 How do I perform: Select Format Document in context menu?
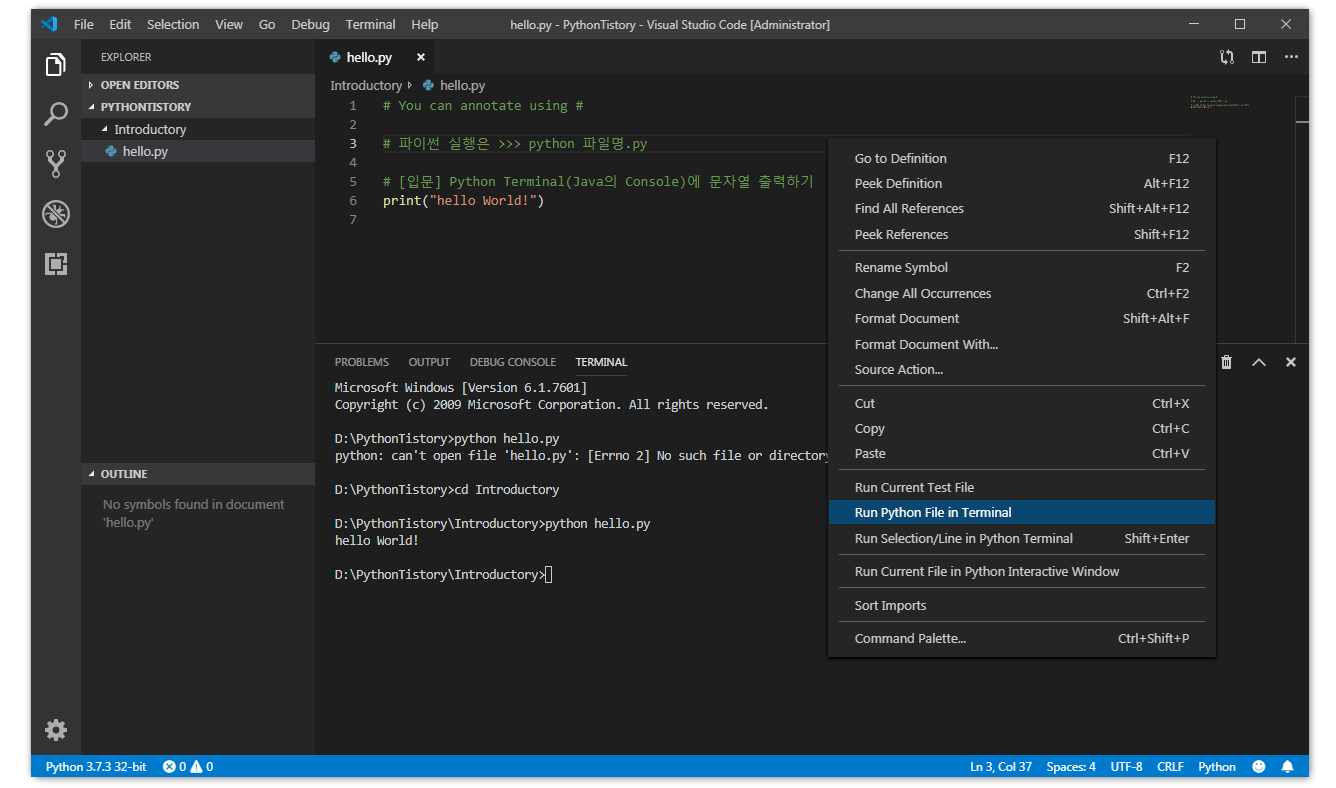pyautogui.click(x=1022, y=318)
